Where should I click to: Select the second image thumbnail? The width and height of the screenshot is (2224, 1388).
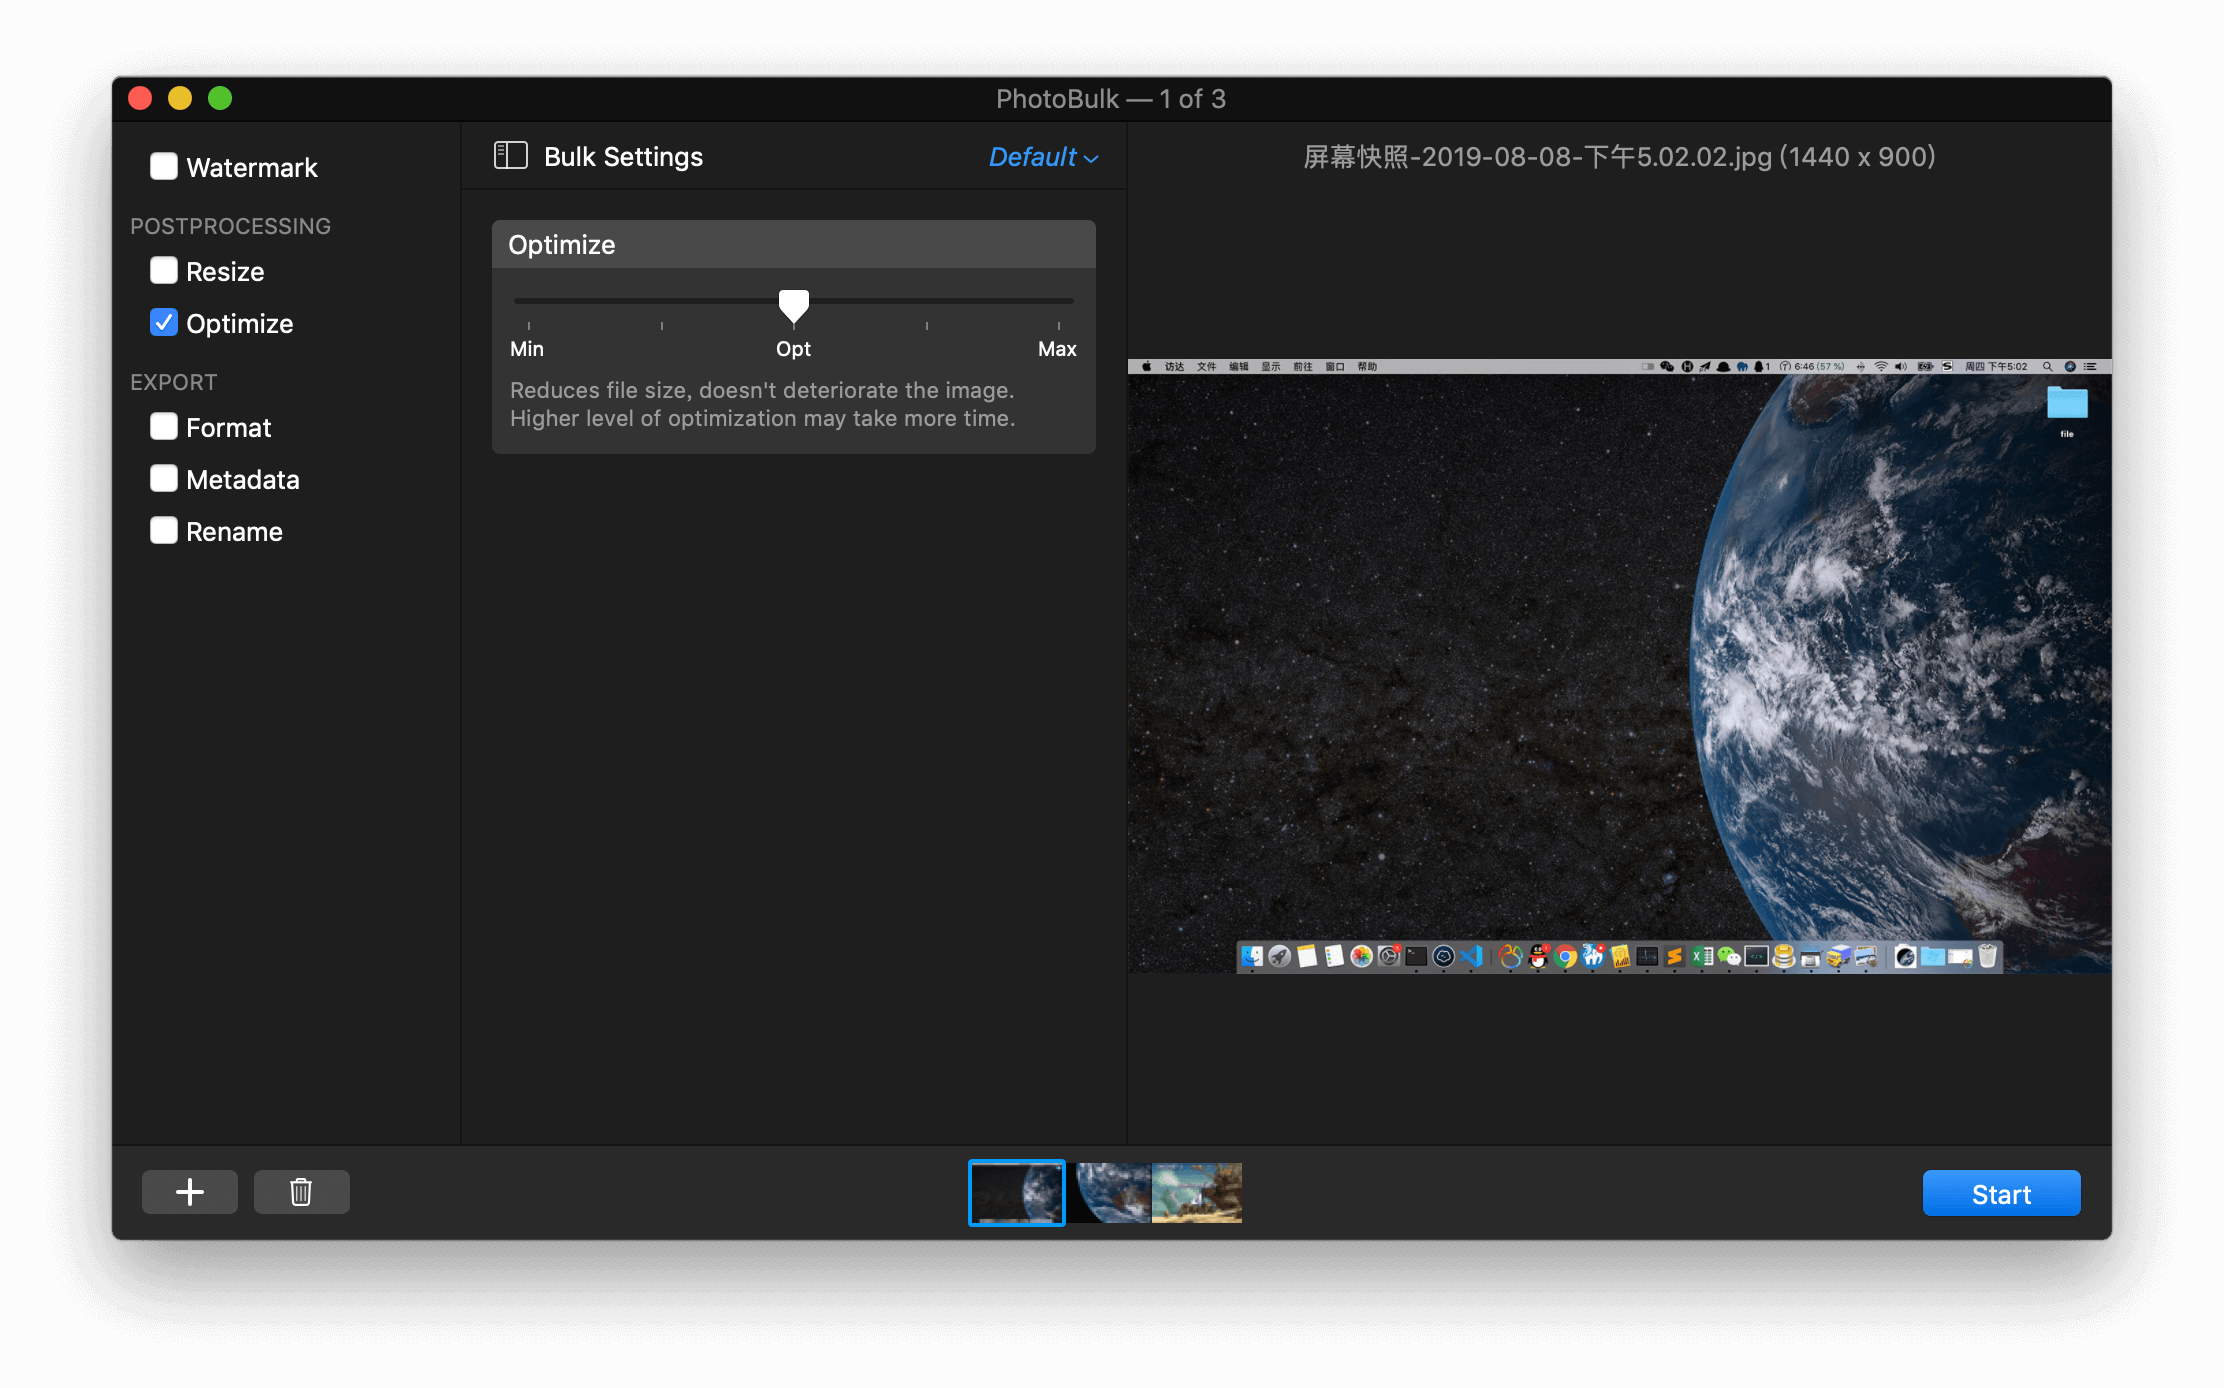(x=1114, y=1191)
